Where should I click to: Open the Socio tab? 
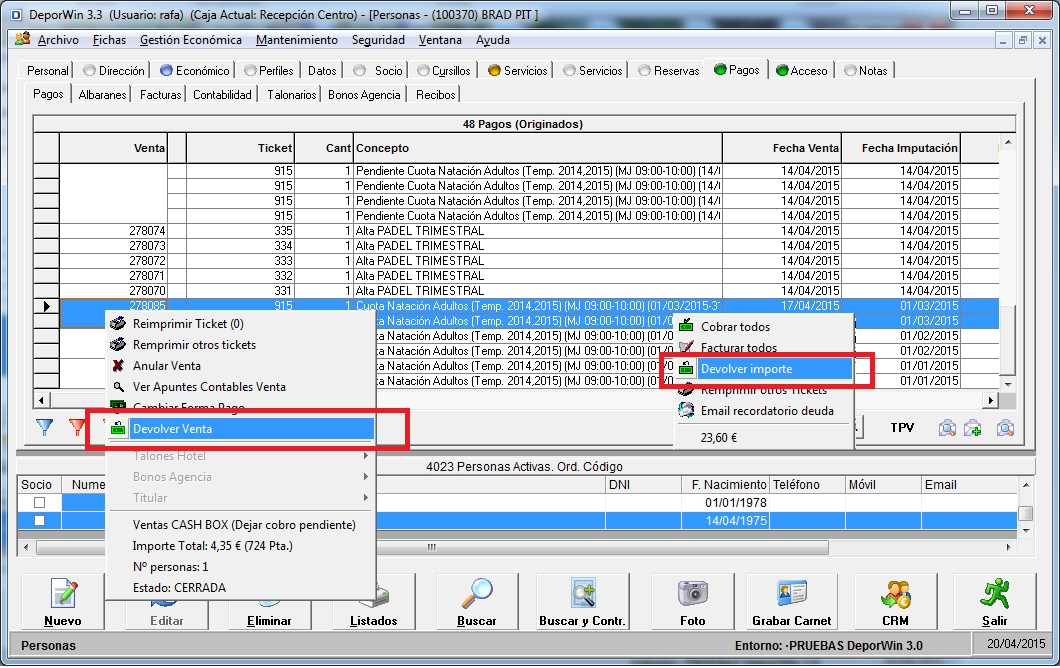[379, 70]
